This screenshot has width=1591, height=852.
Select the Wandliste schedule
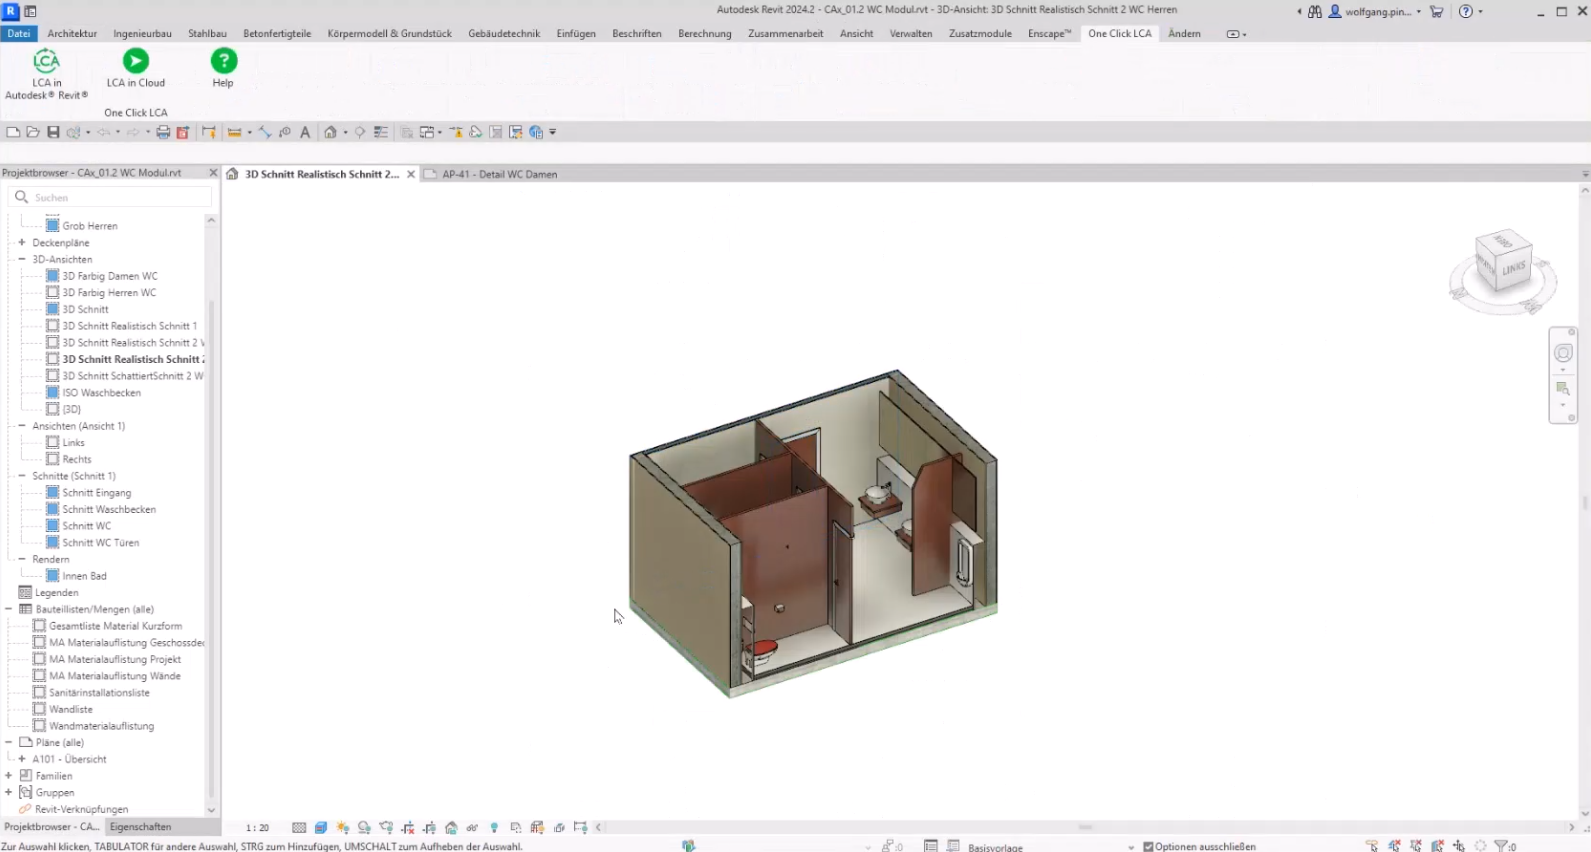pyautogui.click(x=71, y=709)
